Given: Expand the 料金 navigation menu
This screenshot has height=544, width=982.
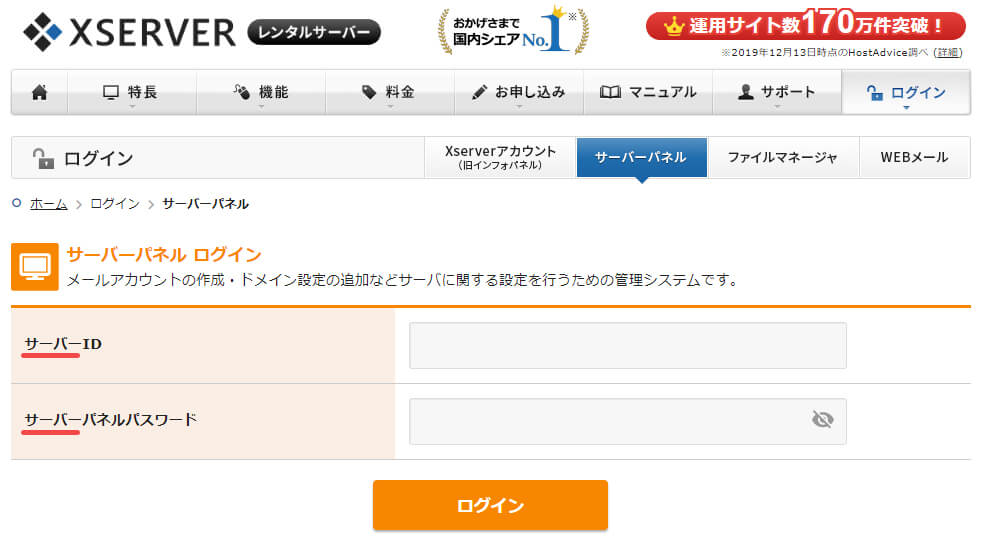Looking at the screenshot, I should click(389, 92).
